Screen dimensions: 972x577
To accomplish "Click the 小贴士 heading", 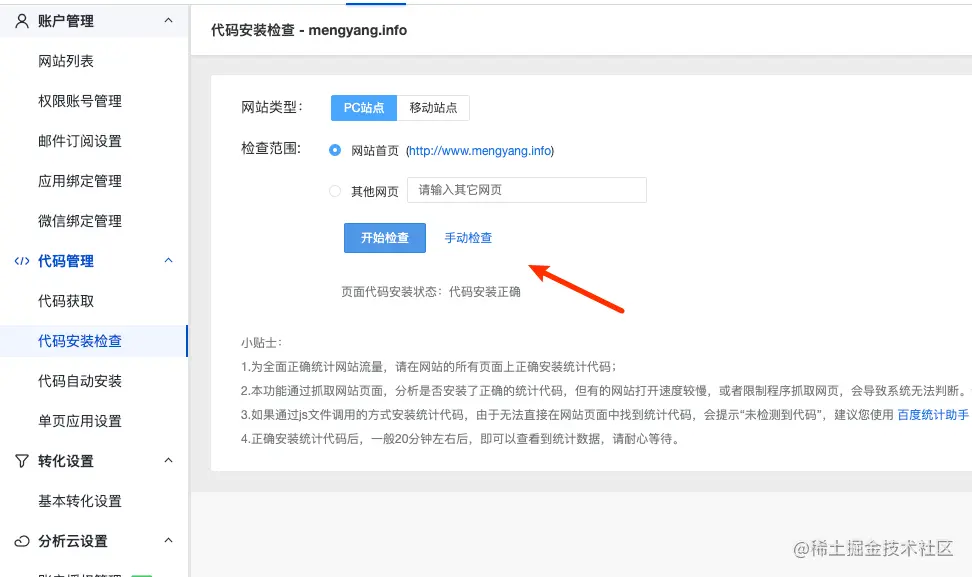I will 261,343.
